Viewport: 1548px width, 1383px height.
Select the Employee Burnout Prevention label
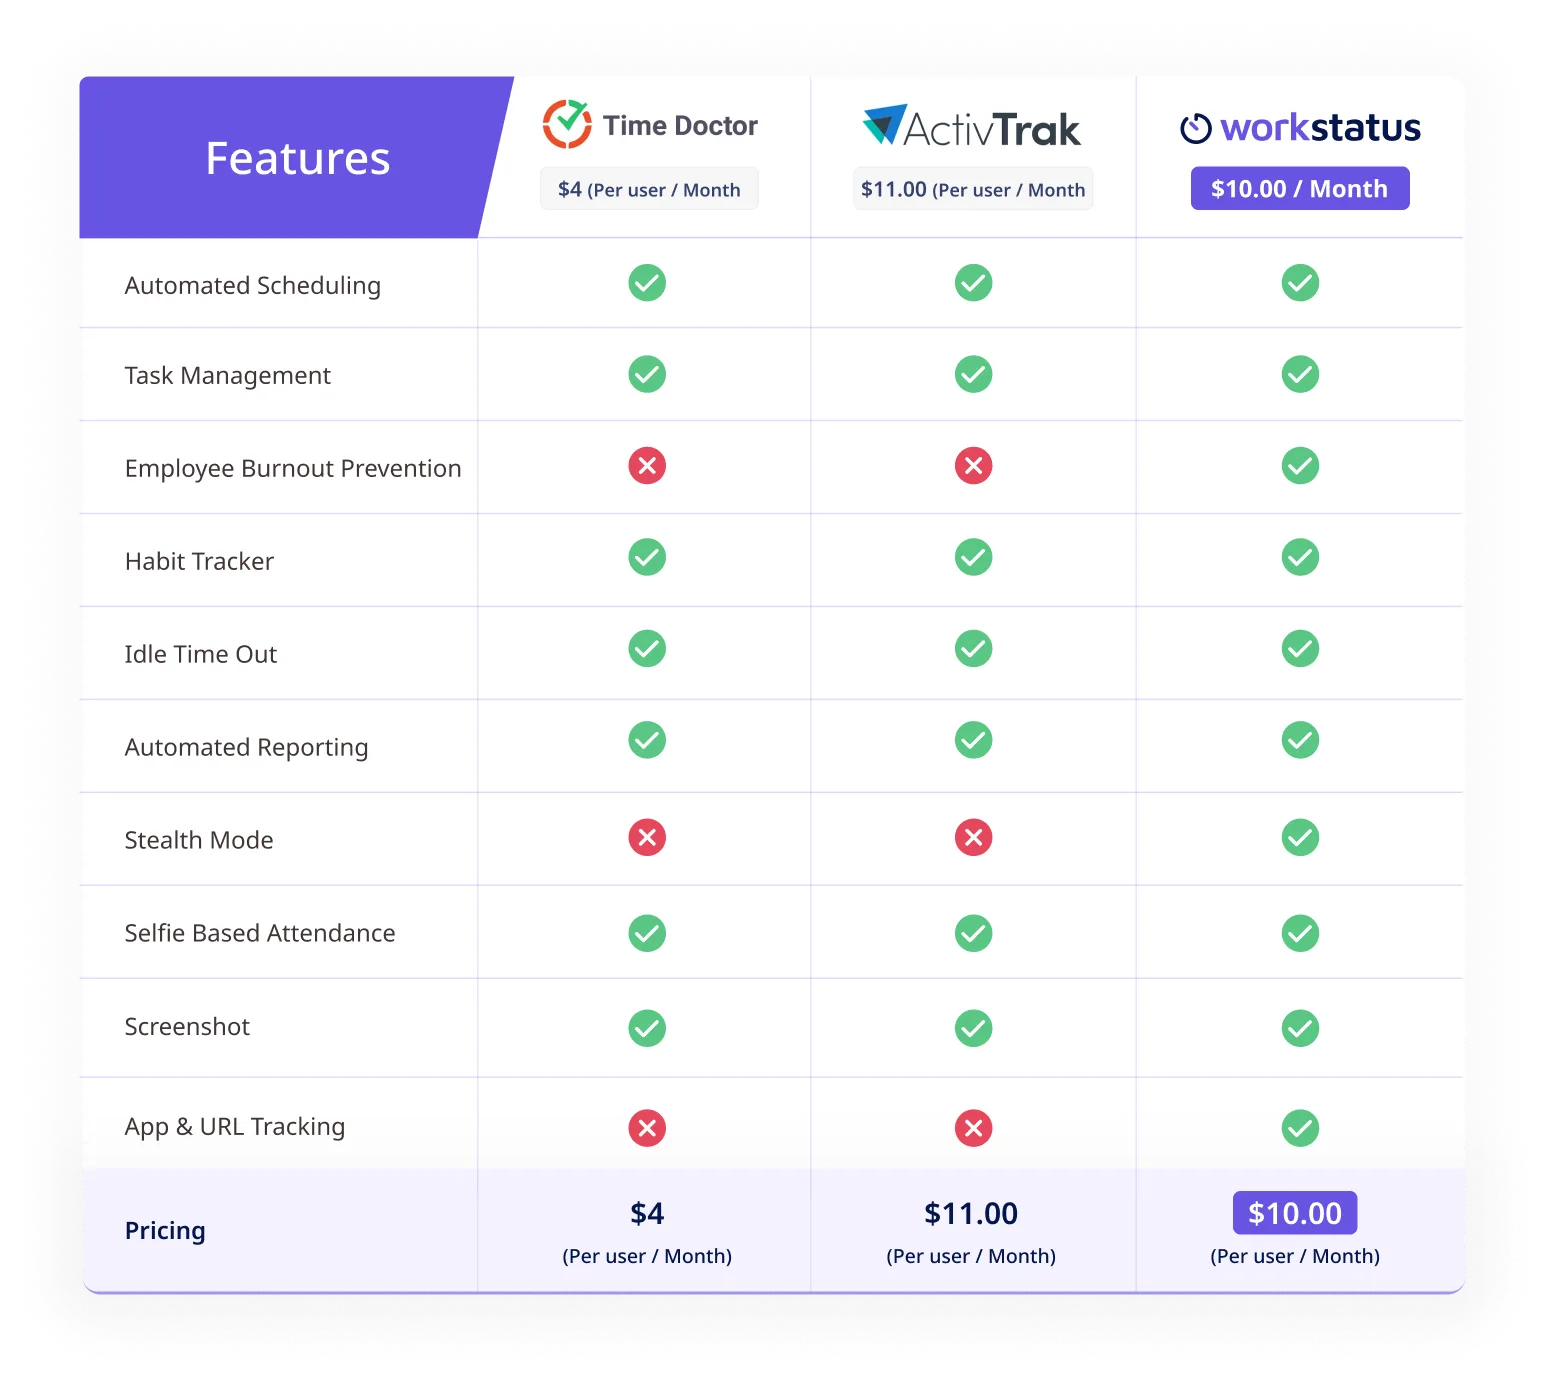293,469
